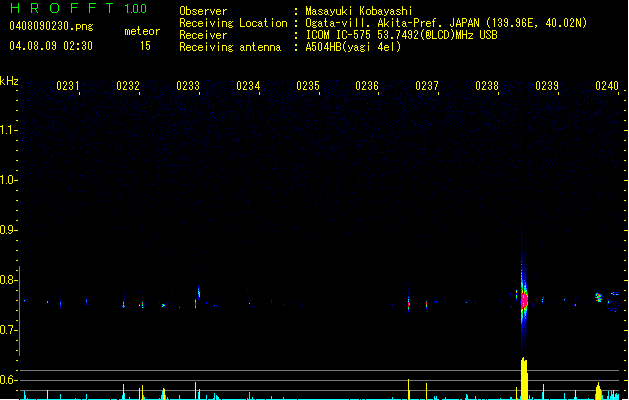Select observer name Masayuki Kobayashi
629x400 pixels.
359,11
